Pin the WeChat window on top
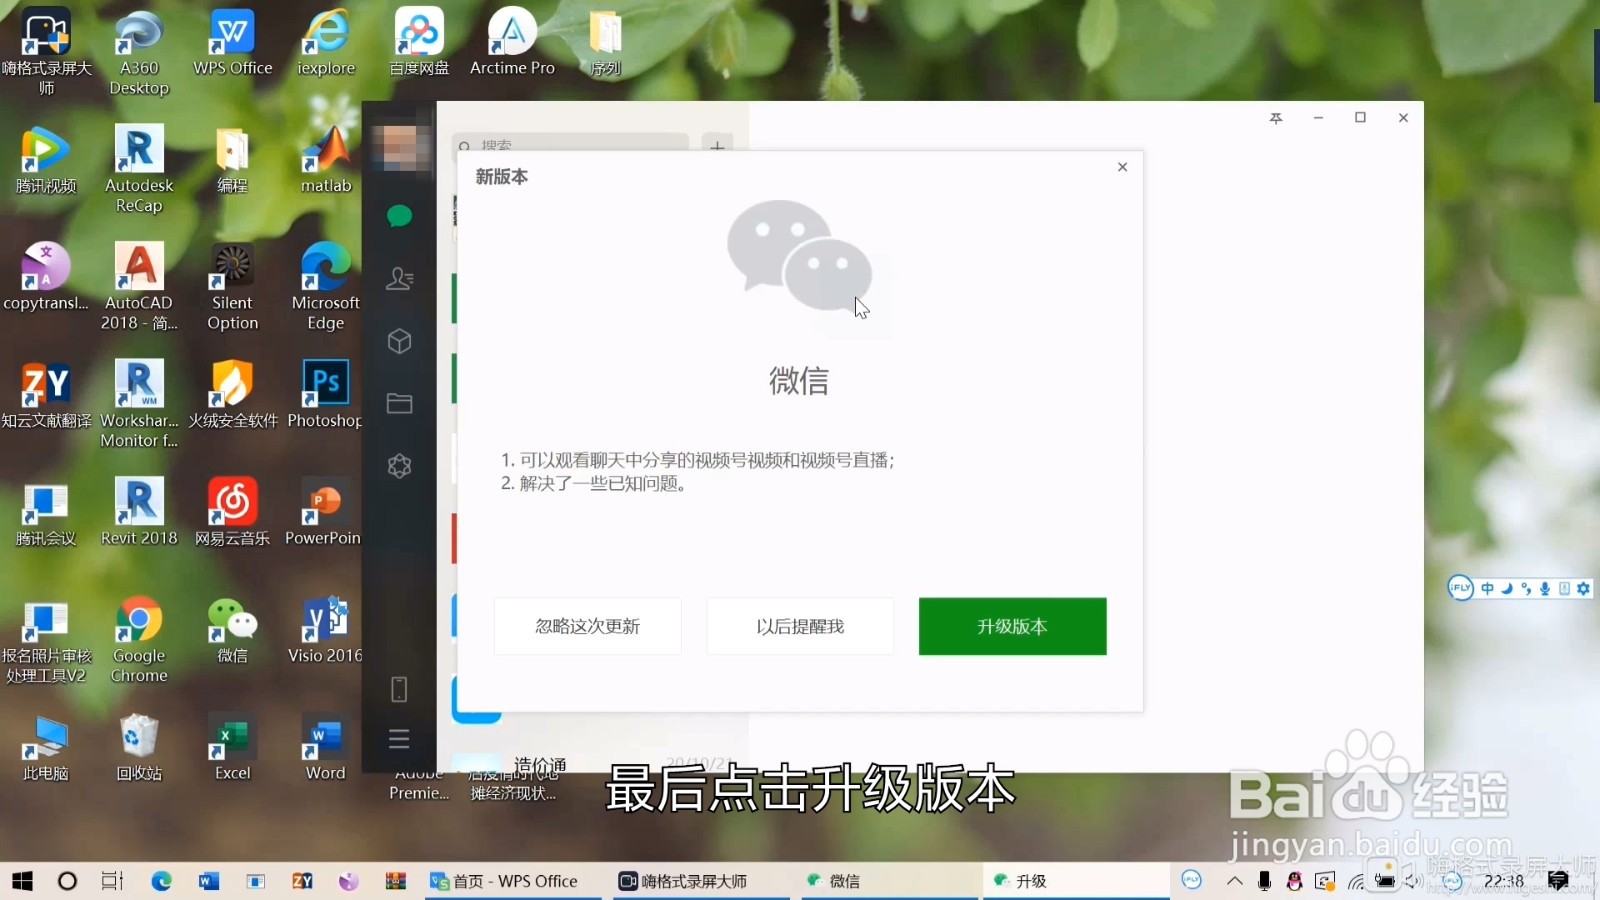Image resolution: width=1600 pixels, height=900 pixels. coord(1276,118)
